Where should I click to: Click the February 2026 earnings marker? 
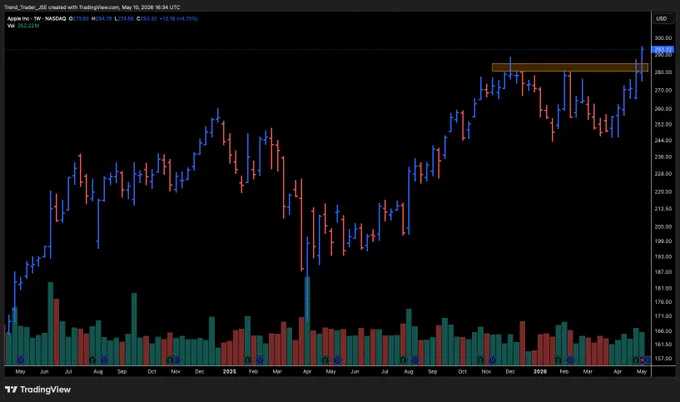click(x=558, y=360)
